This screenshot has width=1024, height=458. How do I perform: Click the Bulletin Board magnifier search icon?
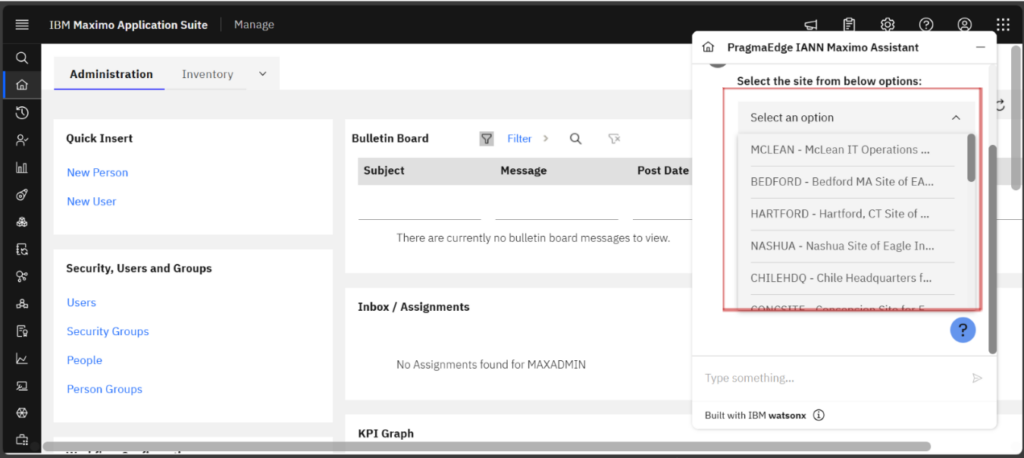tap(575, 139)
